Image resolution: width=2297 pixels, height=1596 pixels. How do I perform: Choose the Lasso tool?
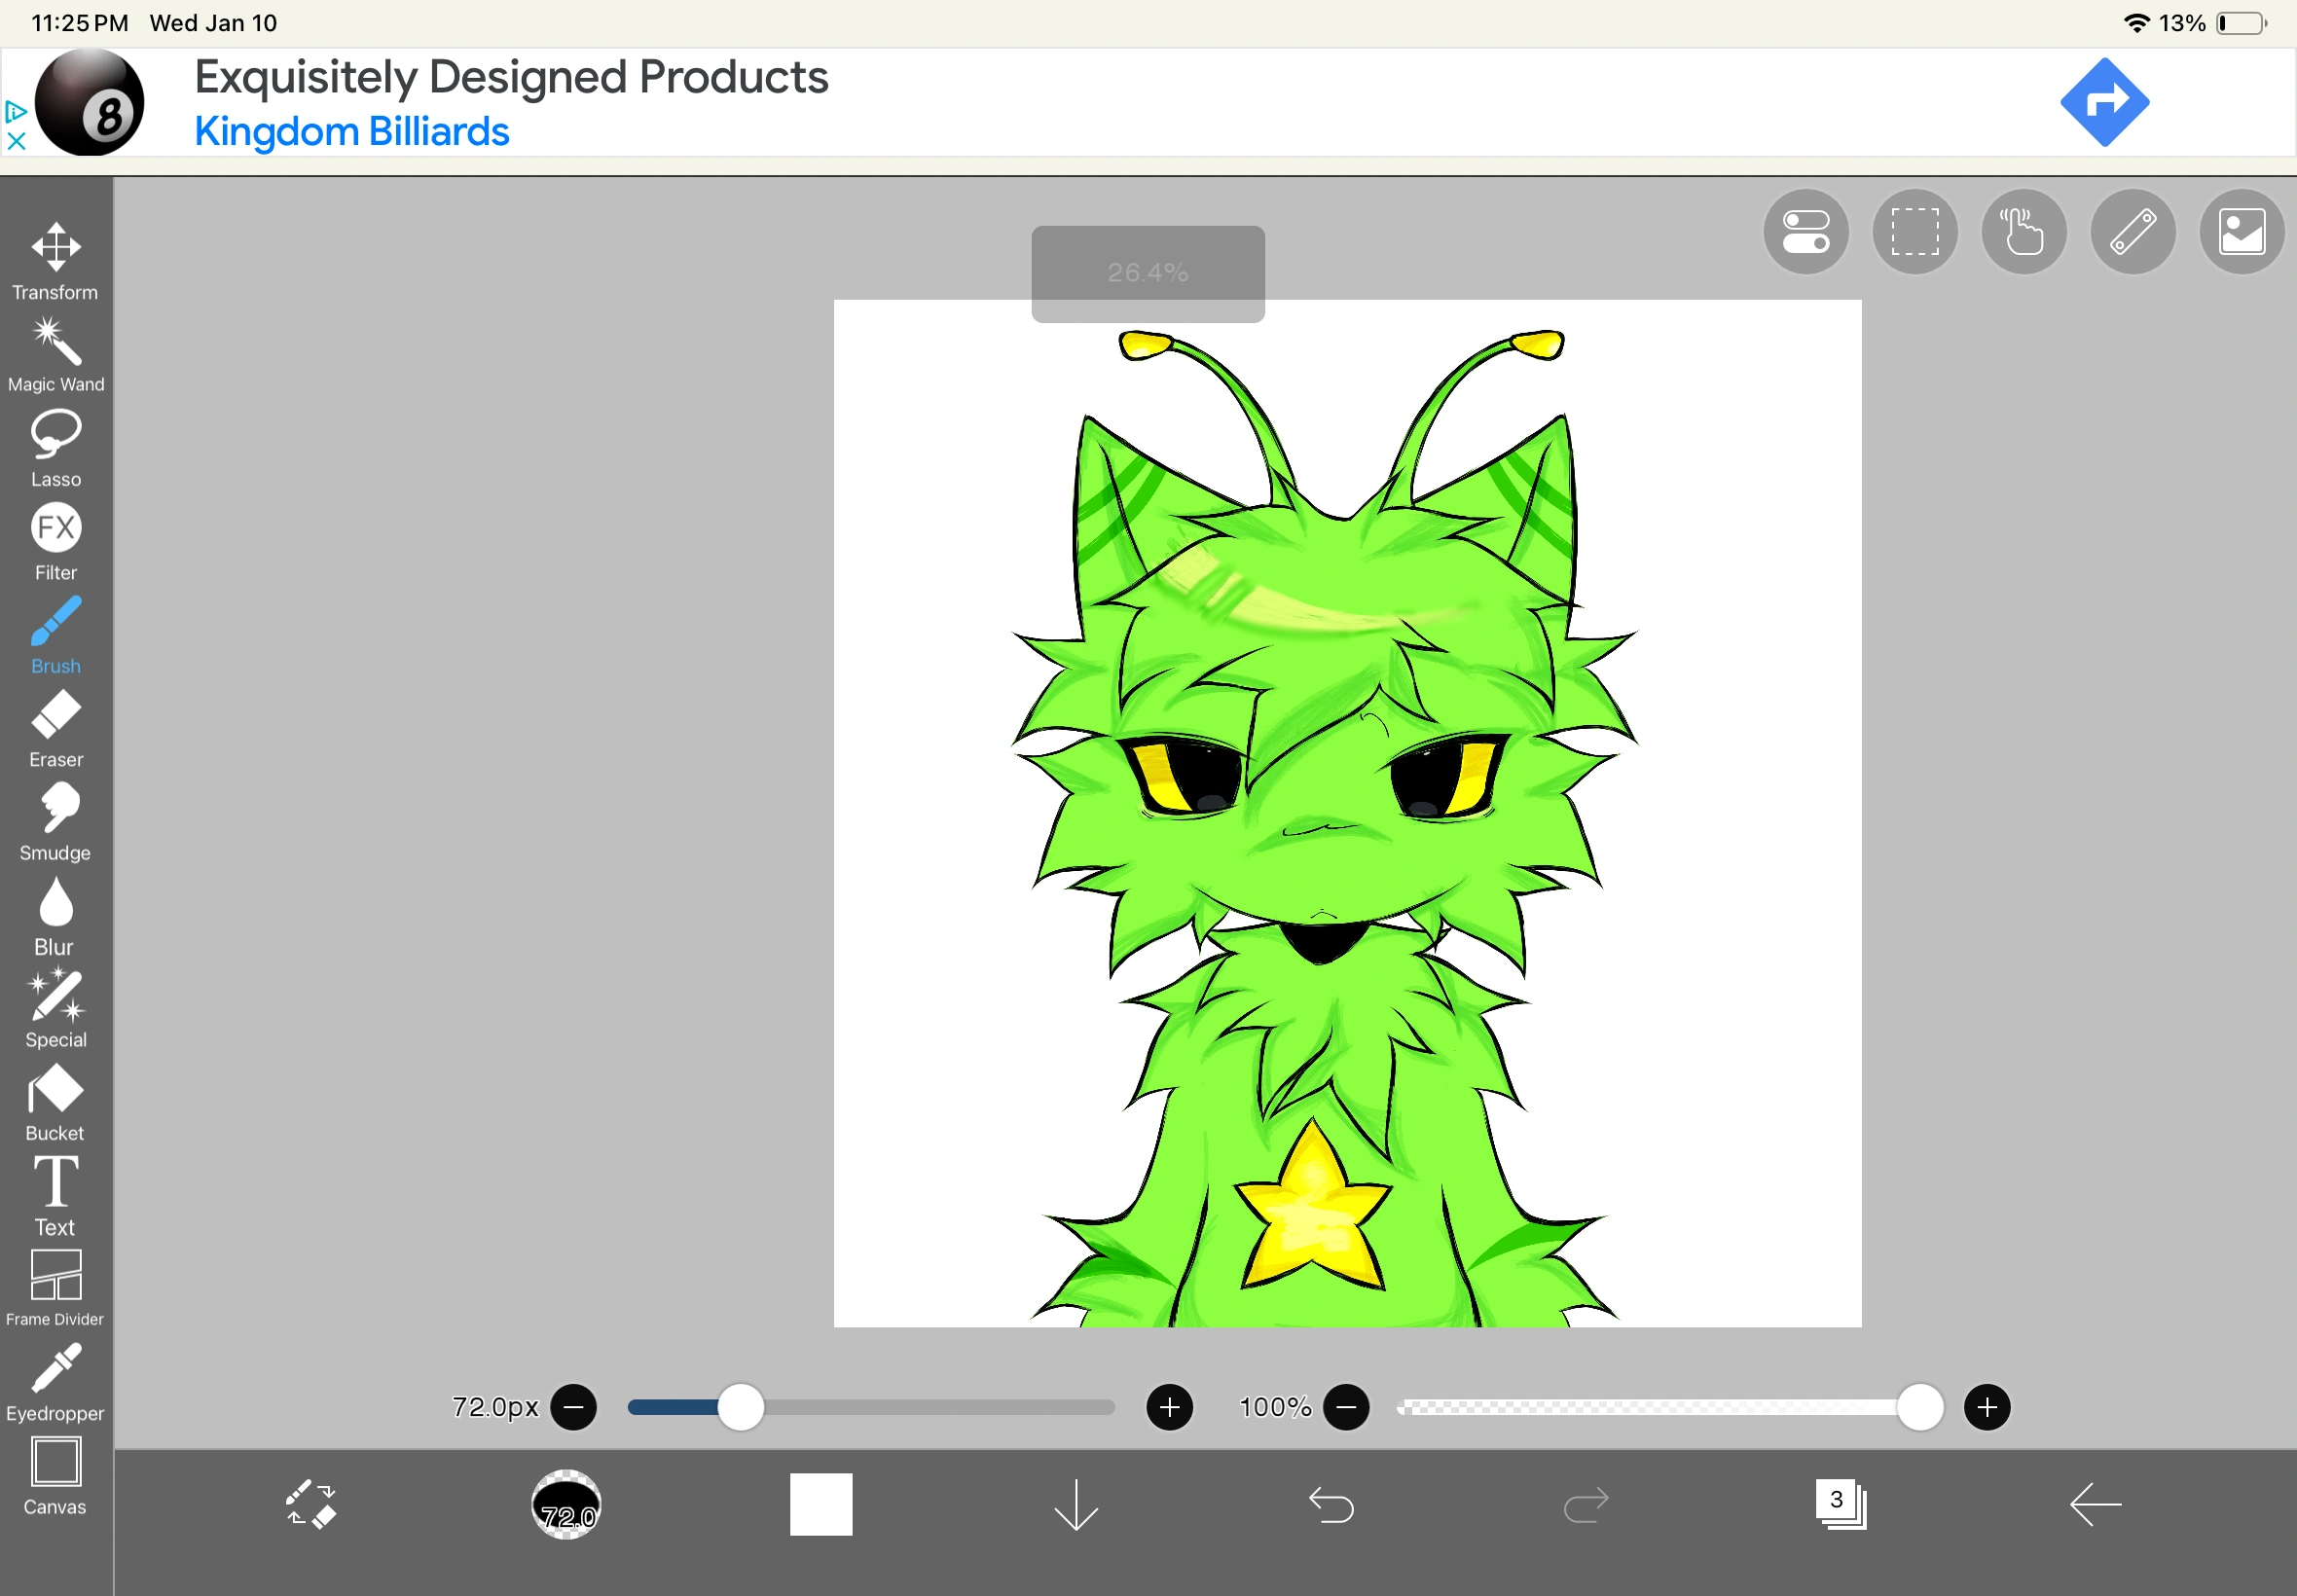pos(56,447)
